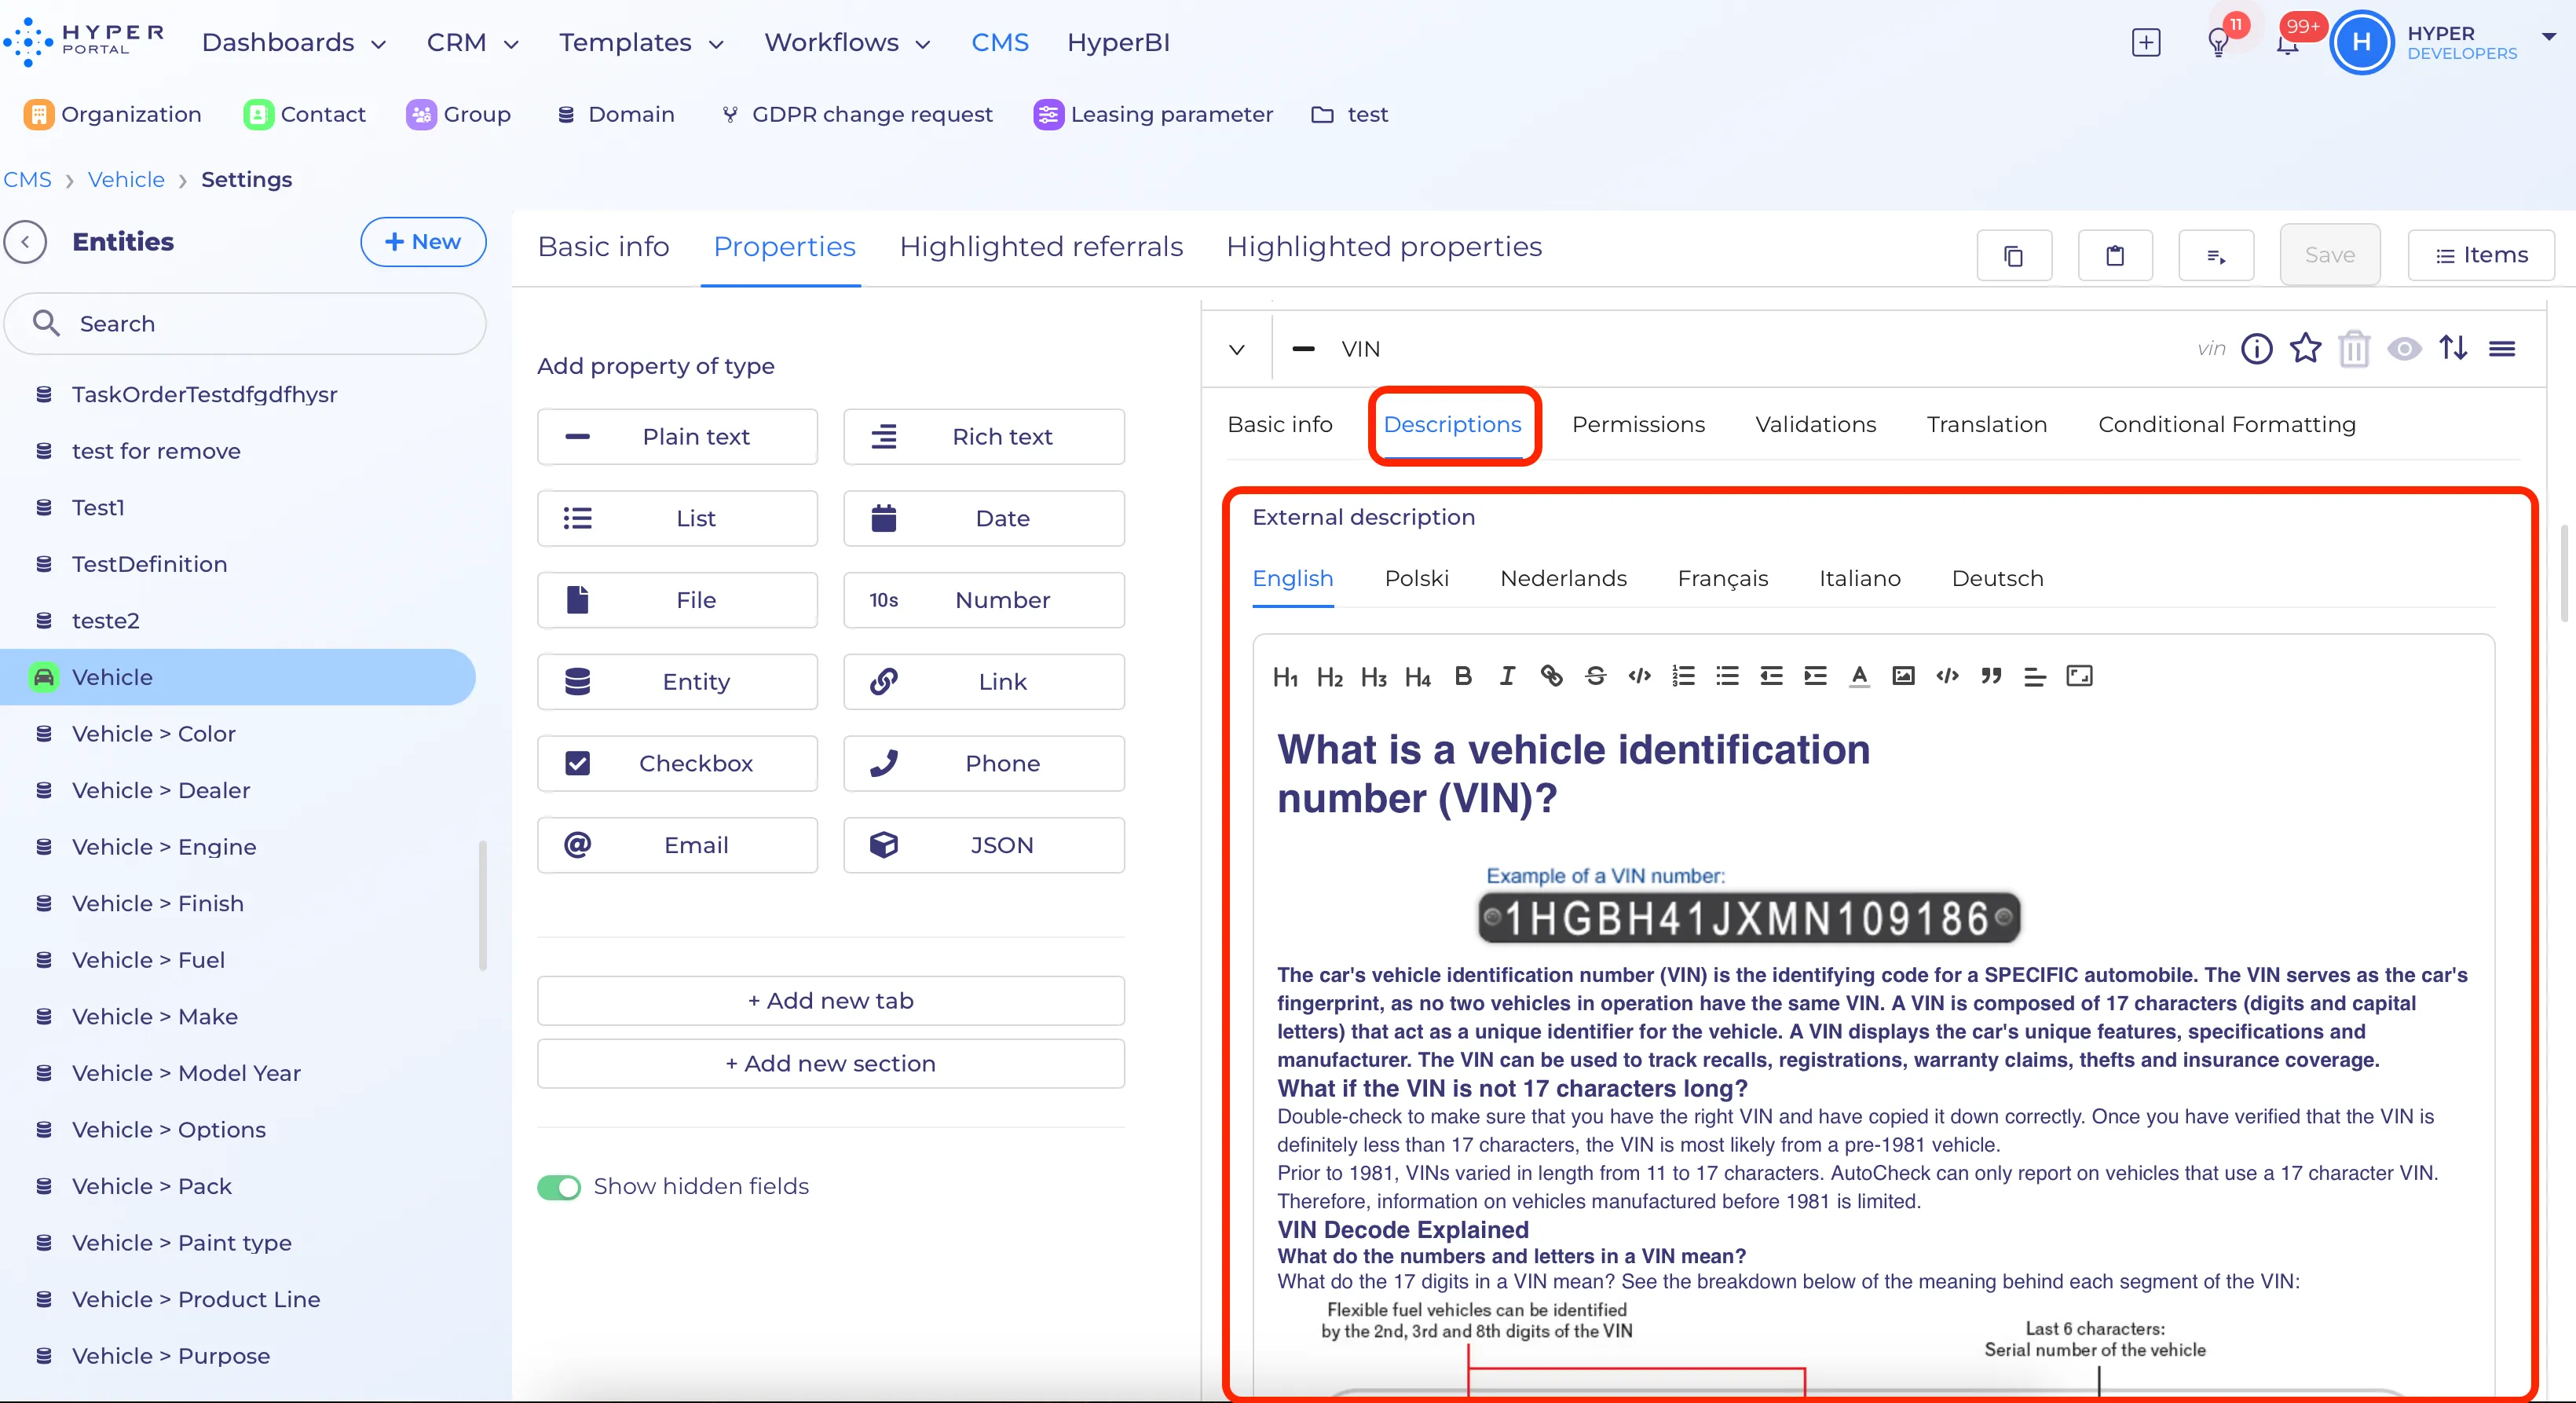Insert a bulleted list
Viewport: 2576px width, 1403px height.
point(1727,676)
